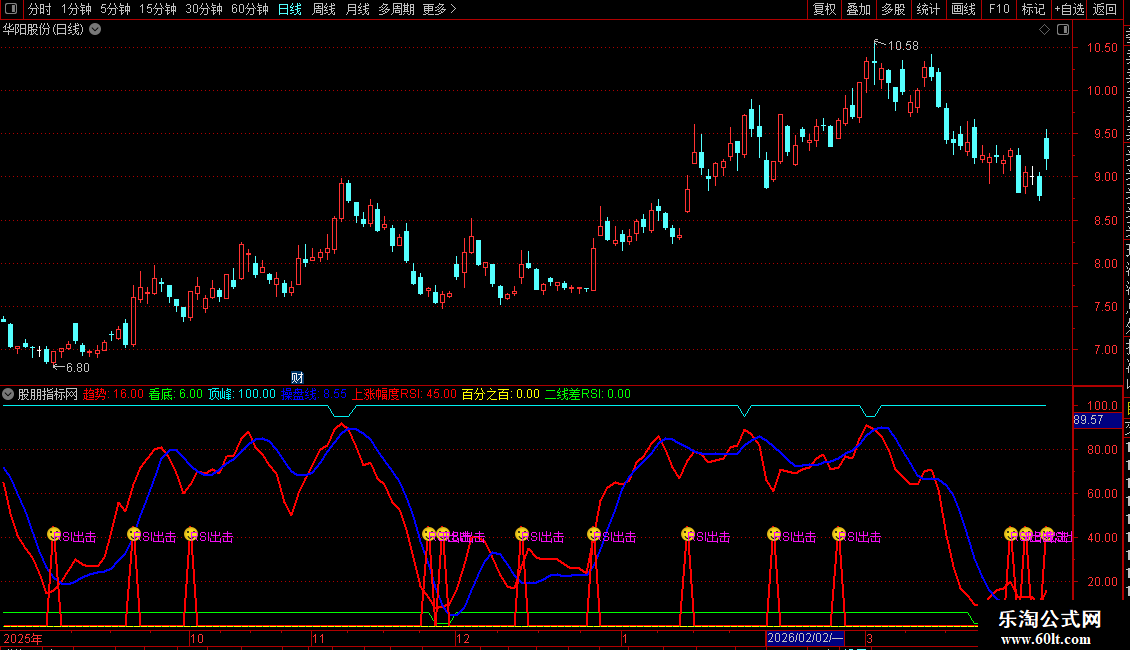Click the 6.80 low price label
1130x650 pixels.
(78, 368)
